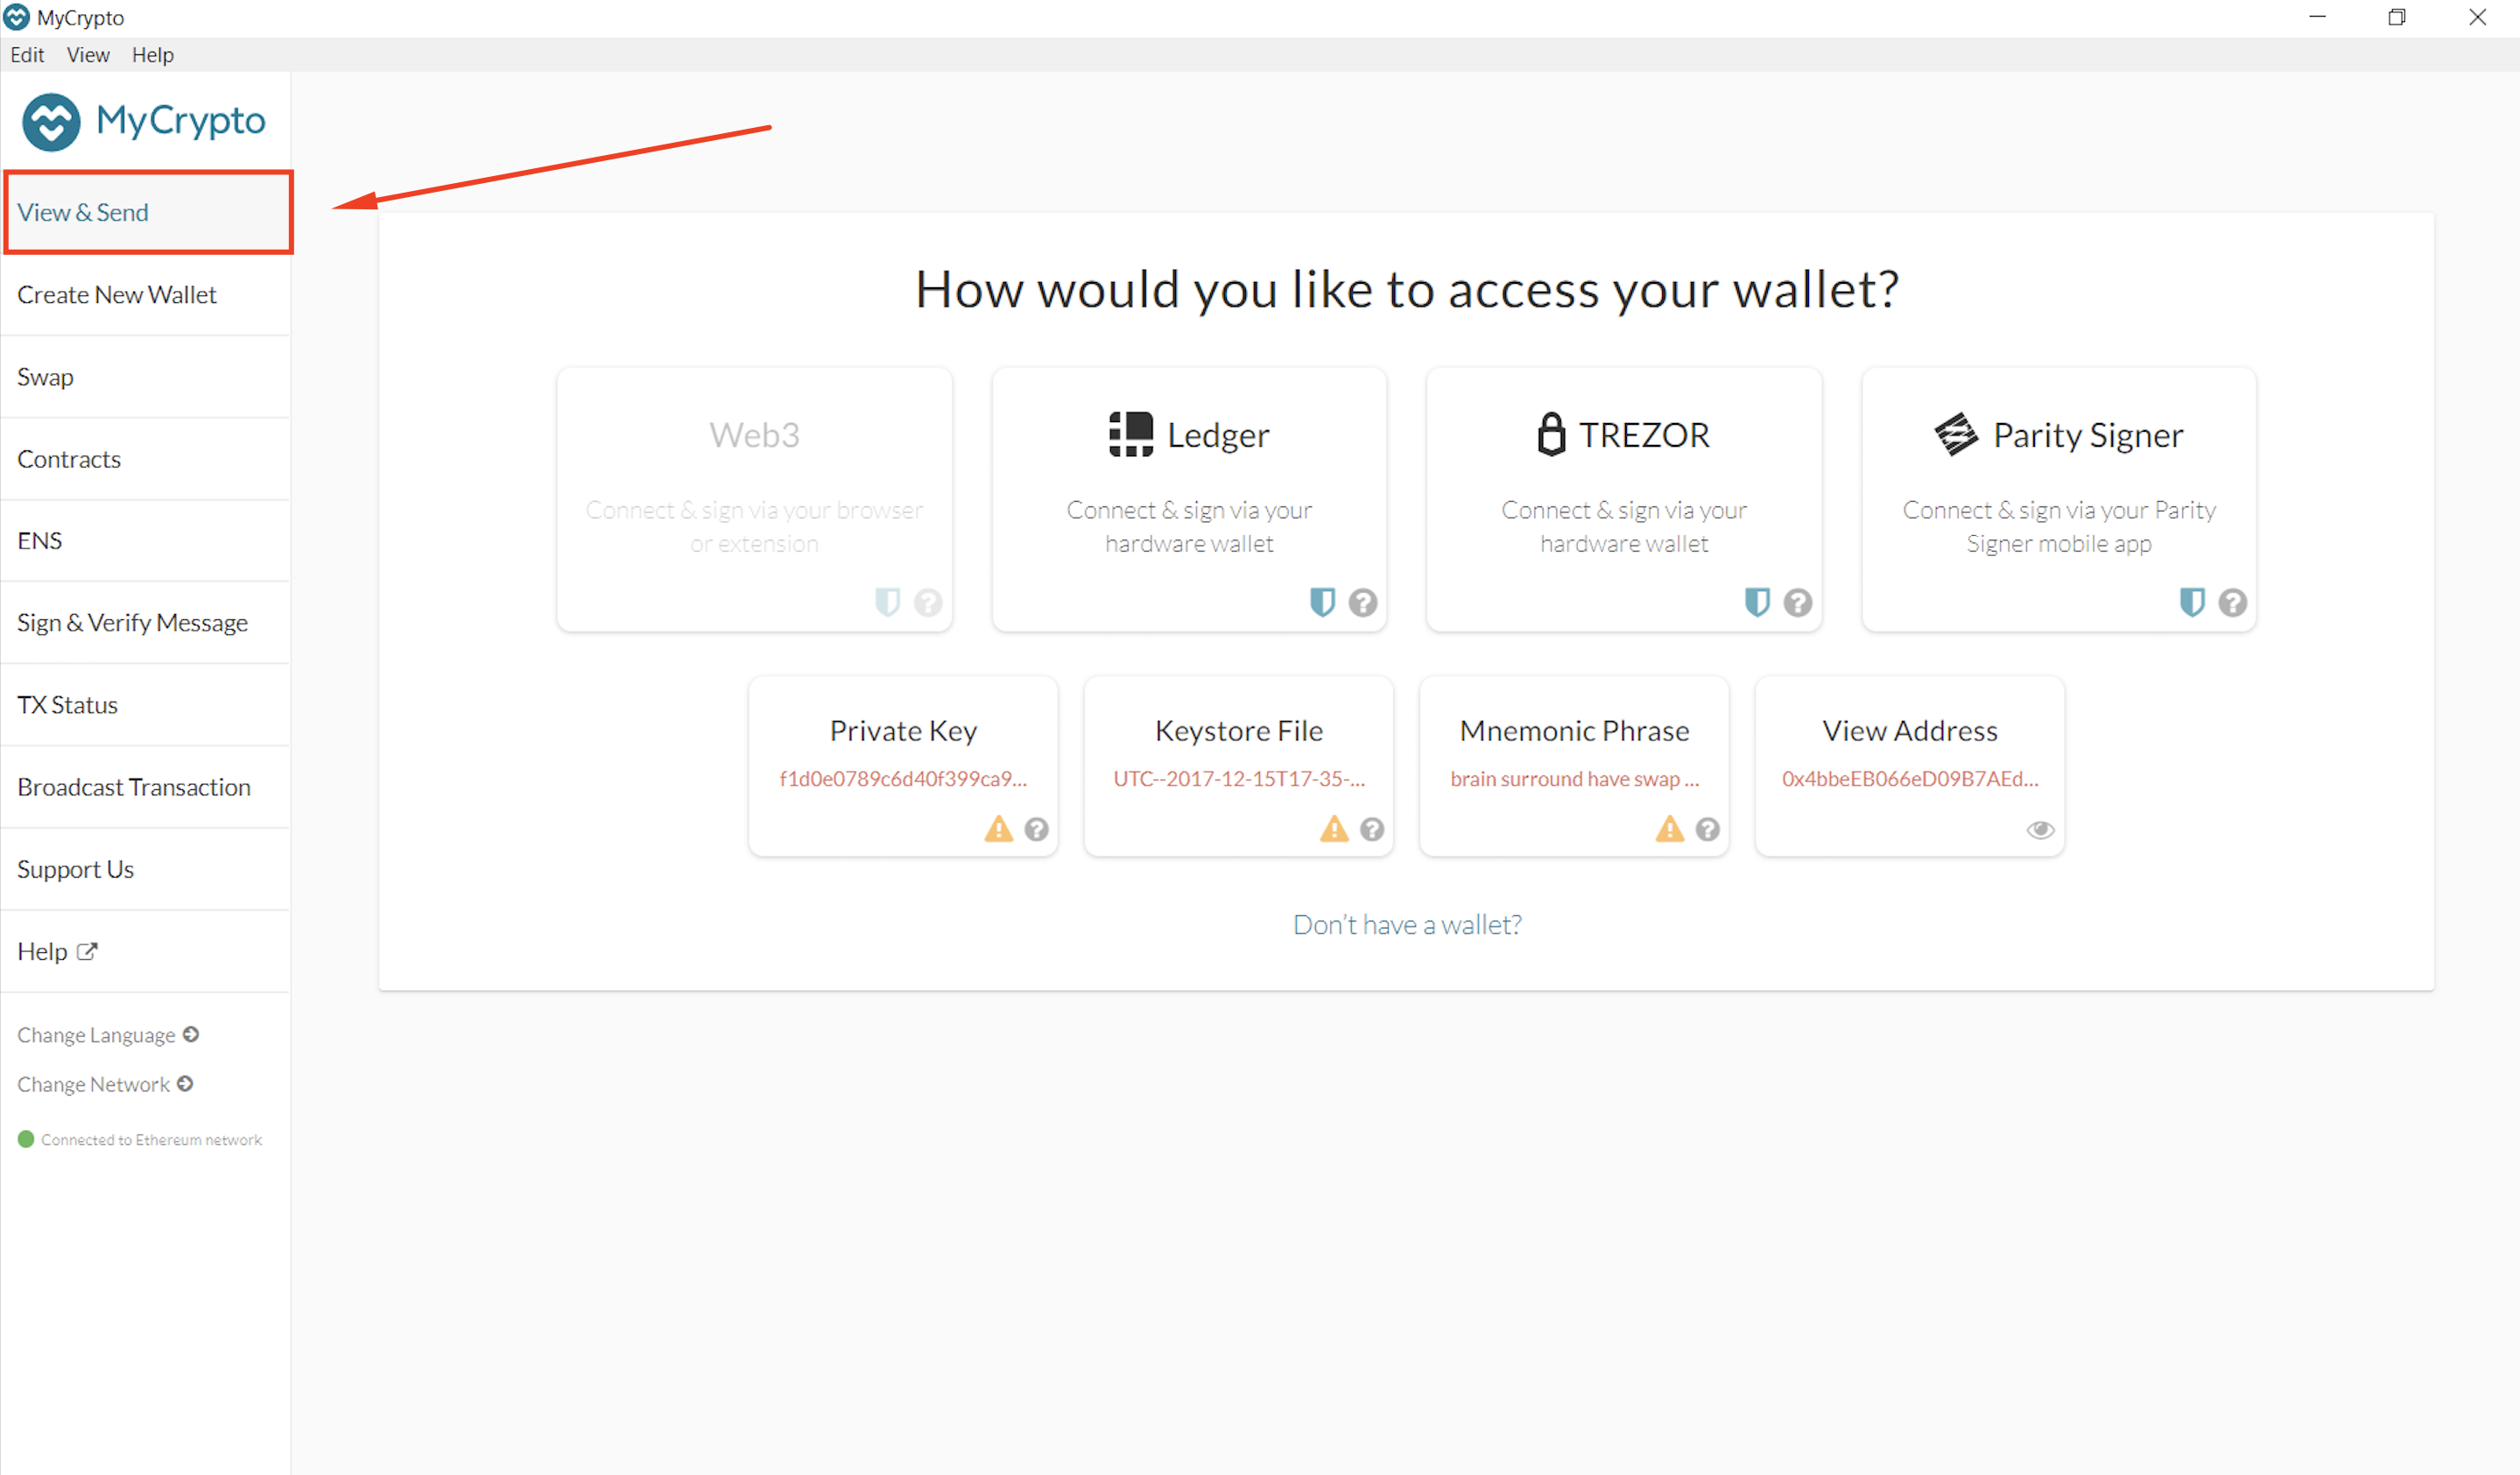Click the shield icon on the Web3 card

pyautogui.click(x=887, y=602)
